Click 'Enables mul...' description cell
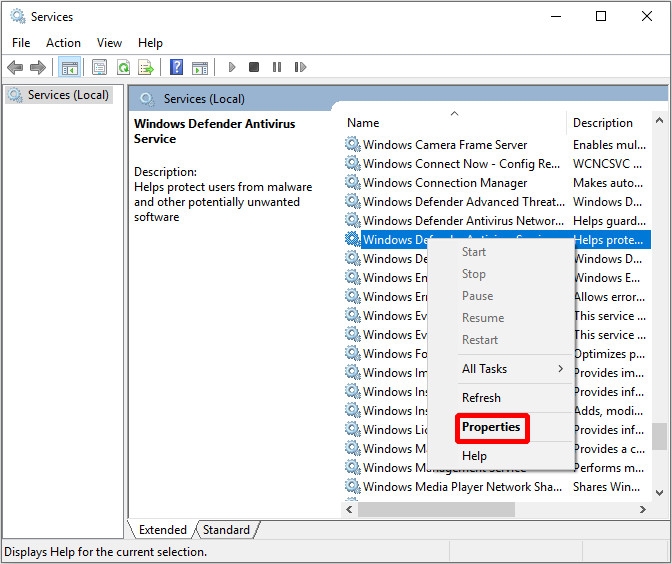 coord(609,145)
